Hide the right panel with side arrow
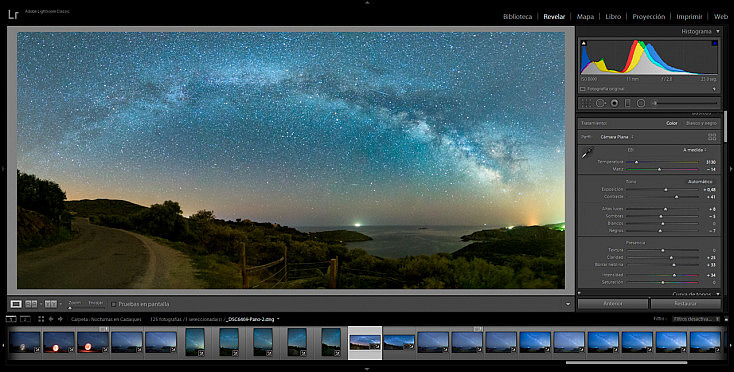The width and height of the screenshot is (734, 372). [731, 168]
